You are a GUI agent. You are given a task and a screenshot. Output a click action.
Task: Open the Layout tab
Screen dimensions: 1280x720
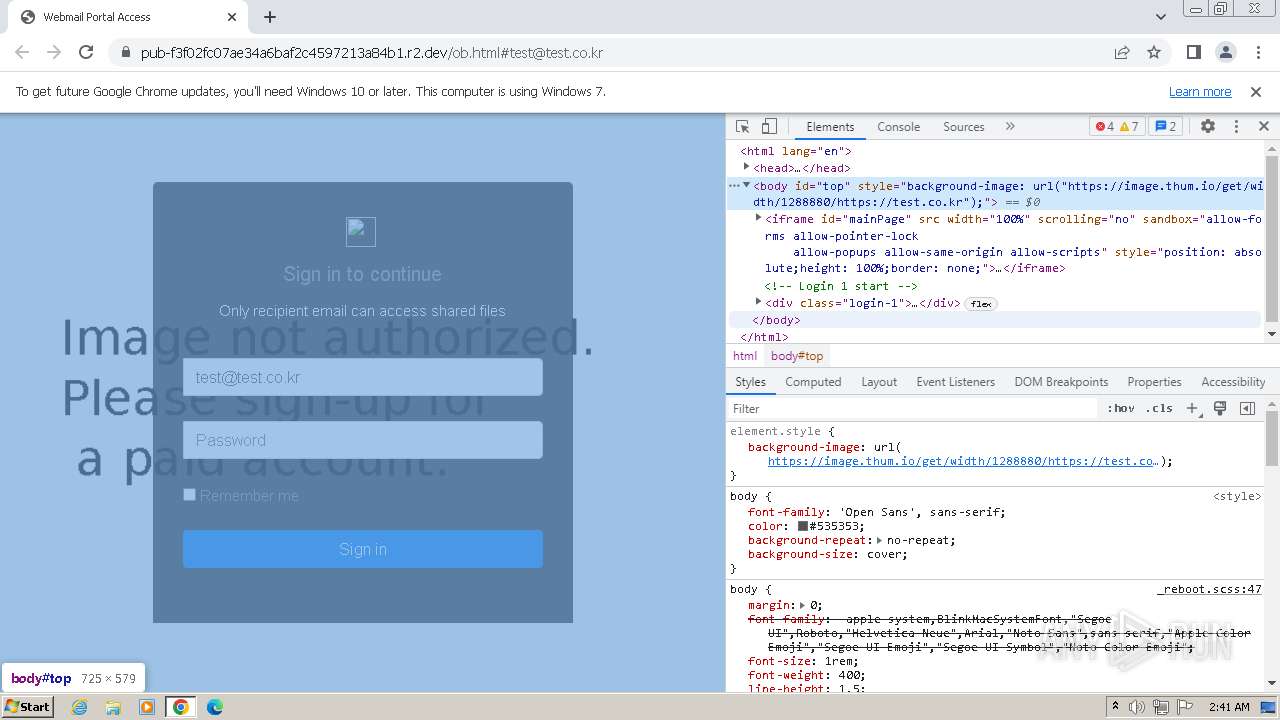click(879, 382)
